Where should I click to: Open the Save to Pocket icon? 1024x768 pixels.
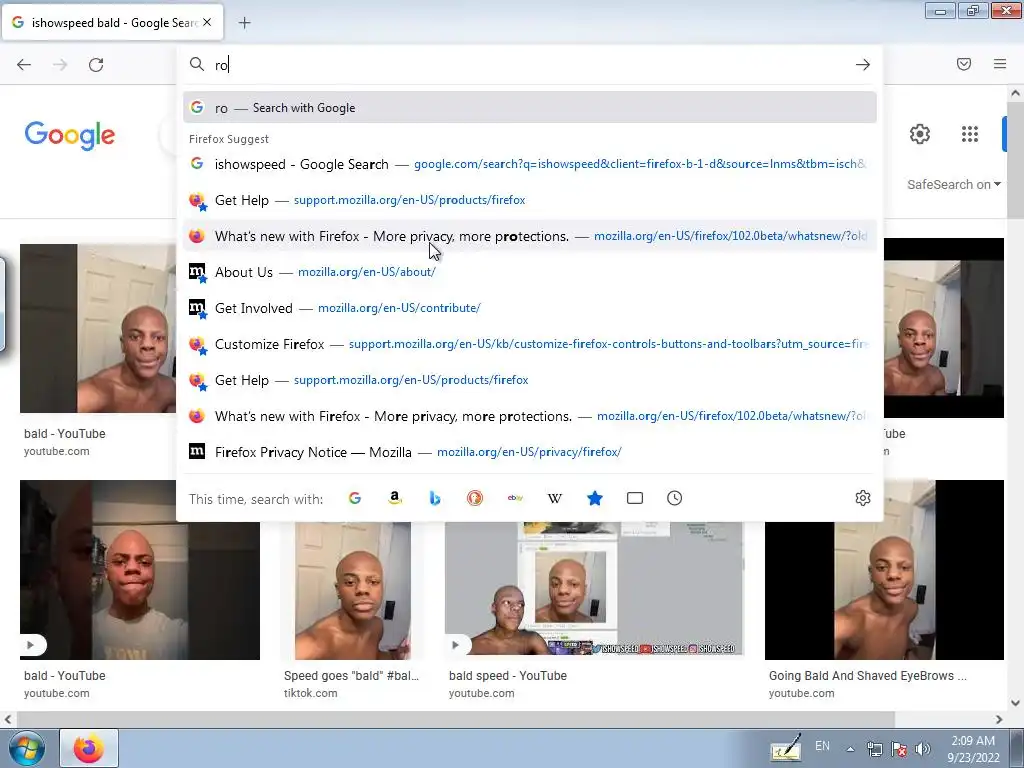(x=964, y=64)
